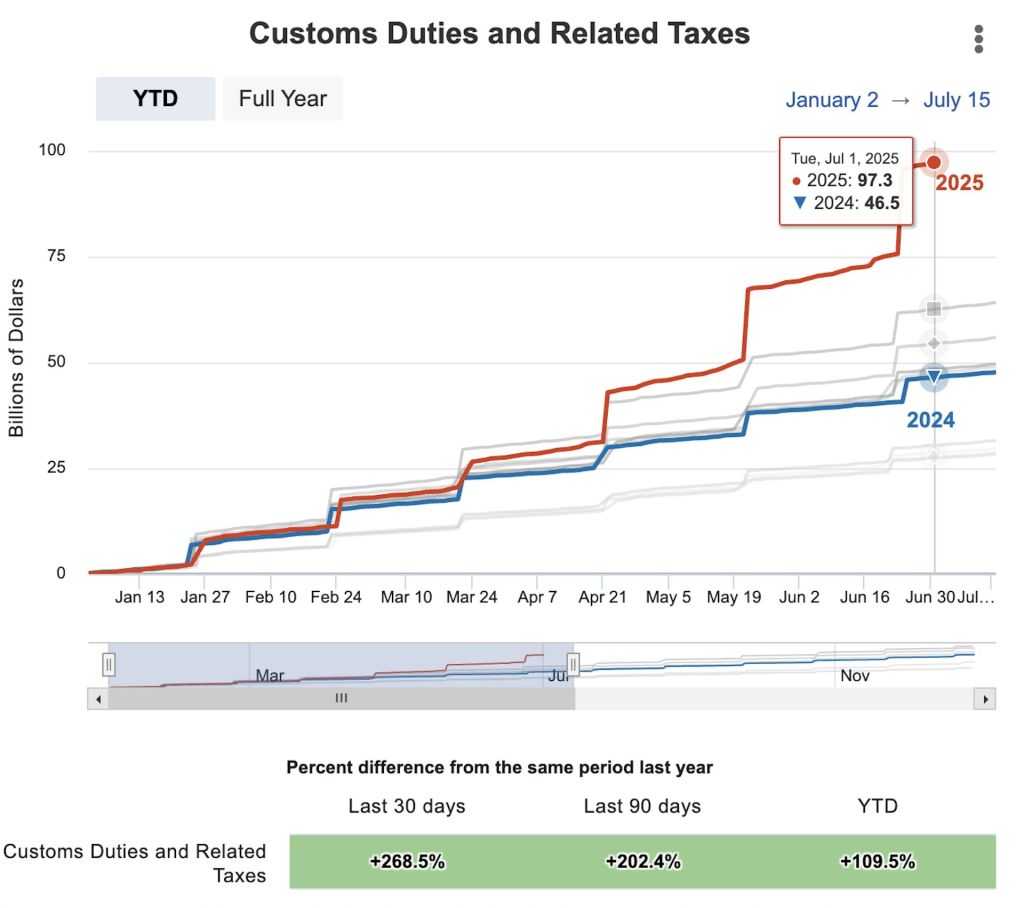The image size is (1024, 908).
Task: Click the January 2 start date
Action: coord(831,100)
